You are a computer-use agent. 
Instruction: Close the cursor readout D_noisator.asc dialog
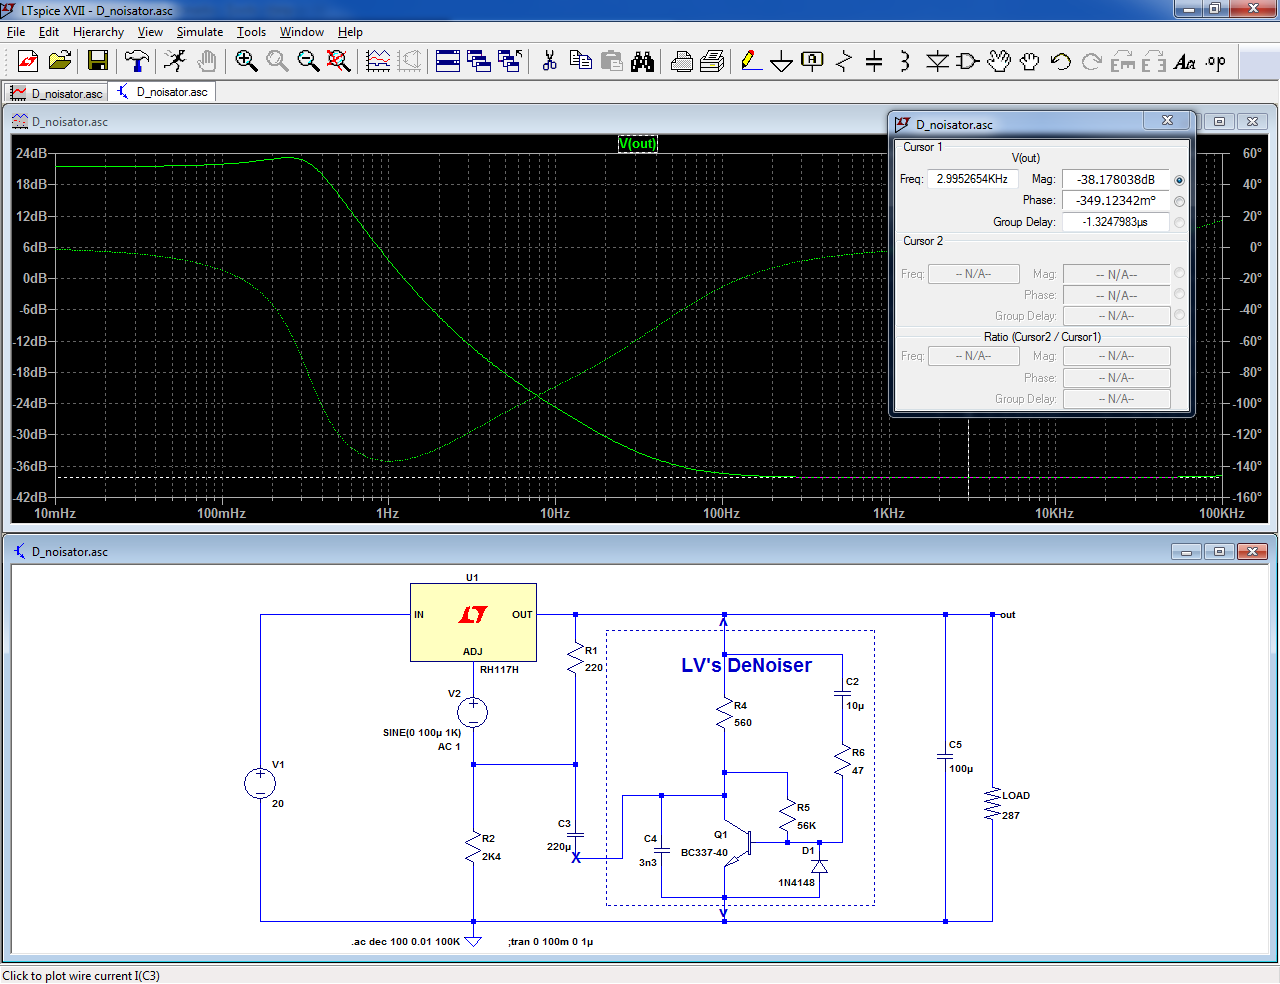coord(1167,120)
